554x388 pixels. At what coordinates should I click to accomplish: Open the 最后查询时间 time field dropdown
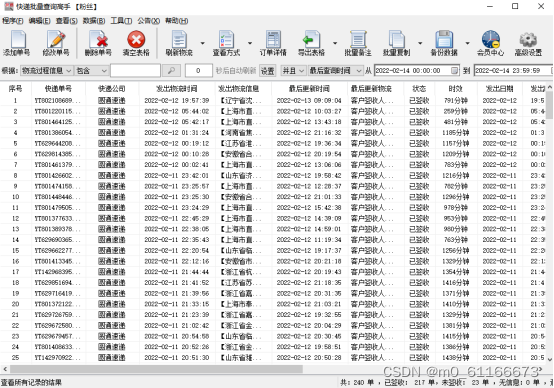point(336,71)
